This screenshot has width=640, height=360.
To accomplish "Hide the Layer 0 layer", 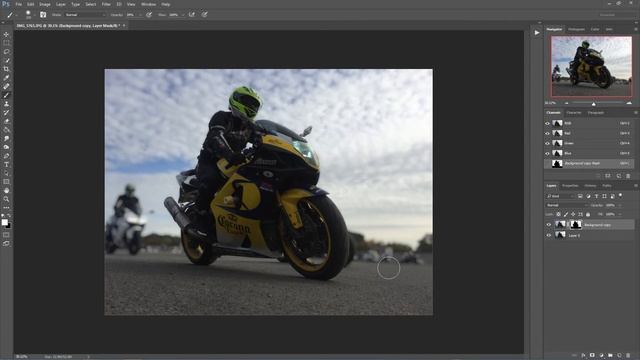I will 549,235.
